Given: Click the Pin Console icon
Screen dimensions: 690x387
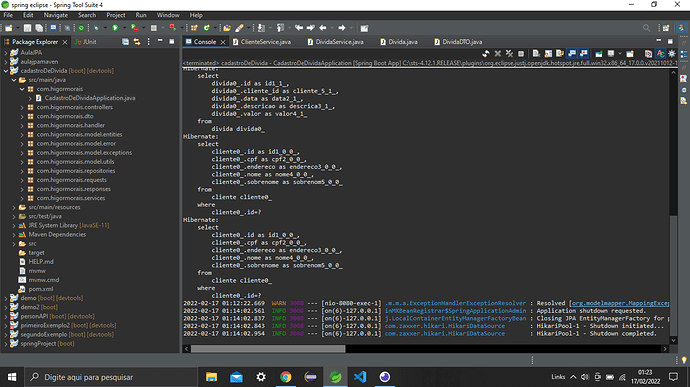Looking at the screenshot, I should (599, 54).
